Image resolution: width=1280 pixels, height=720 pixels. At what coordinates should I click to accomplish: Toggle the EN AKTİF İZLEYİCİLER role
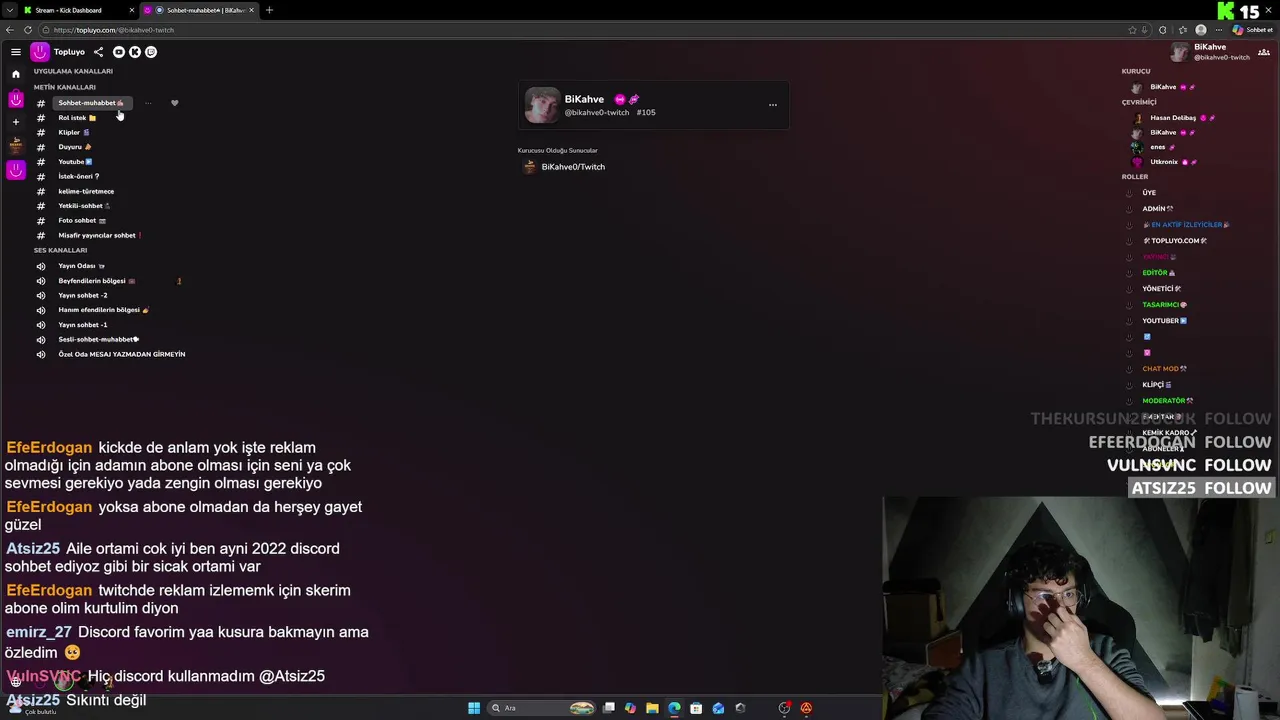pyautogui.click(x=1186, y=225)
